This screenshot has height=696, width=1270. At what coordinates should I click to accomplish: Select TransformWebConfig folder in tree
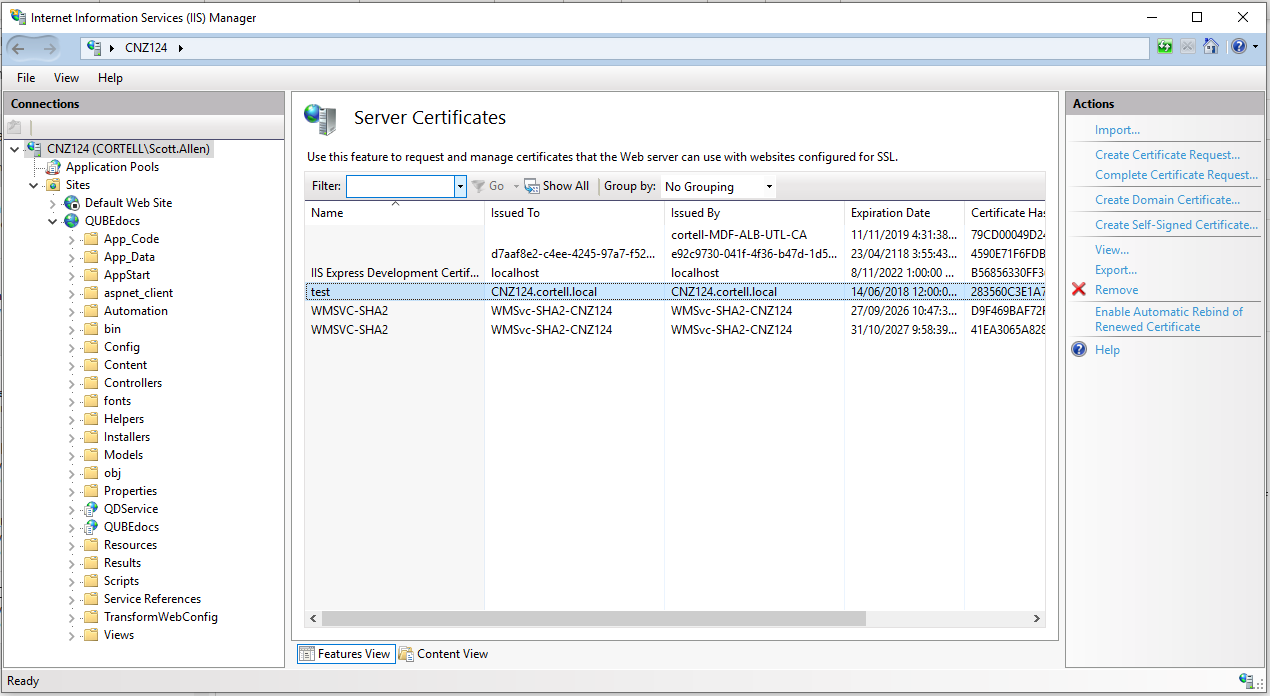(160, 617)
